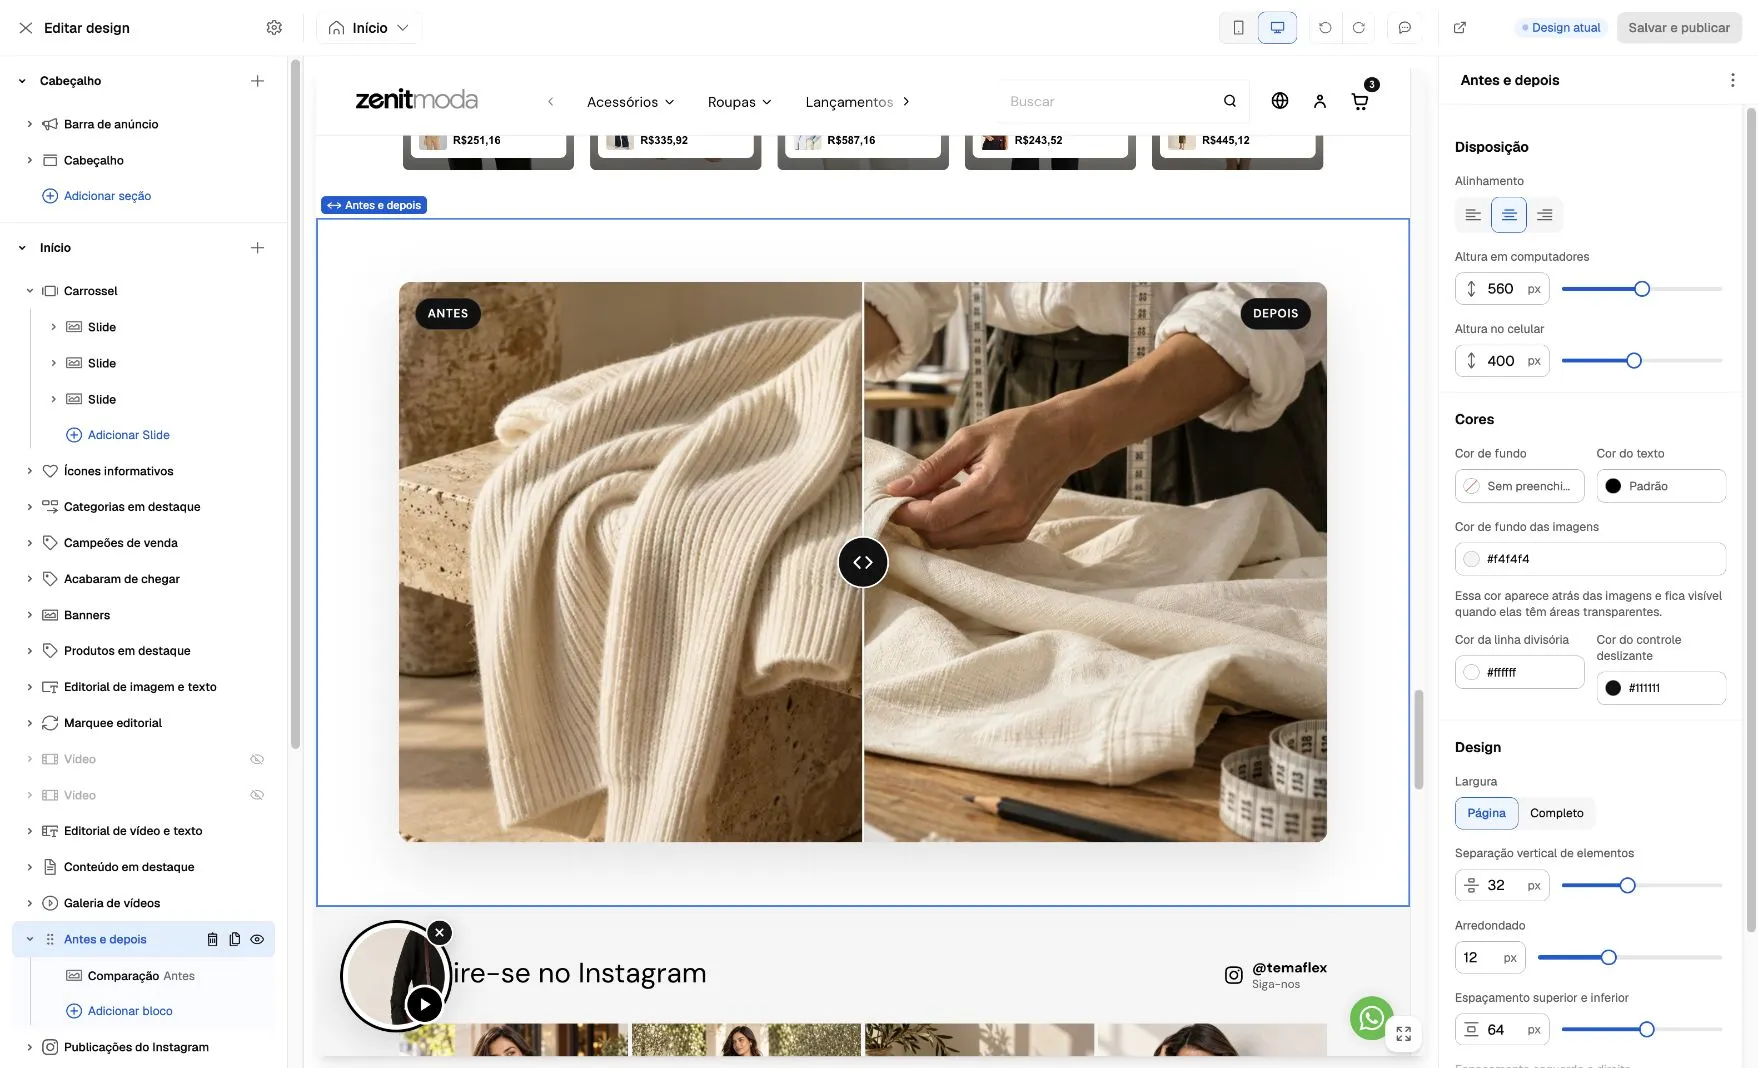Duplicate the Antes e depois section
1758x1068 pixels.
235,939
